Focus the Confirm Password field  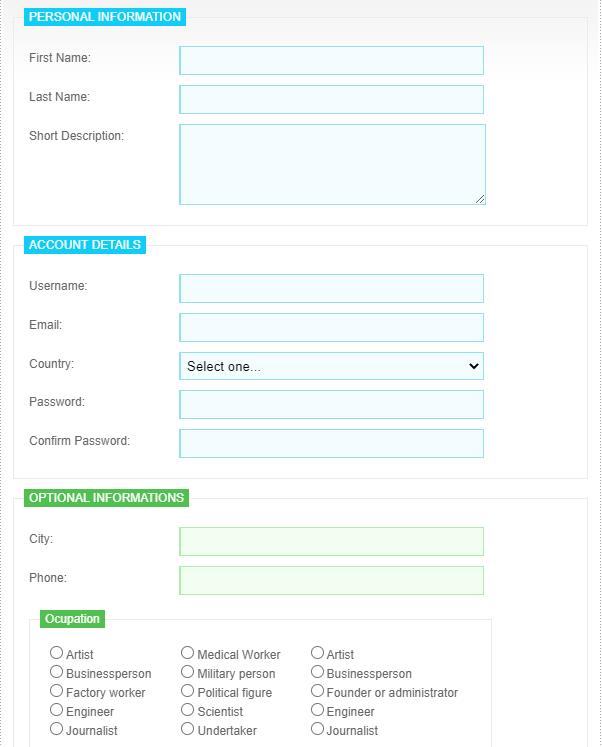tap(331, 444)
